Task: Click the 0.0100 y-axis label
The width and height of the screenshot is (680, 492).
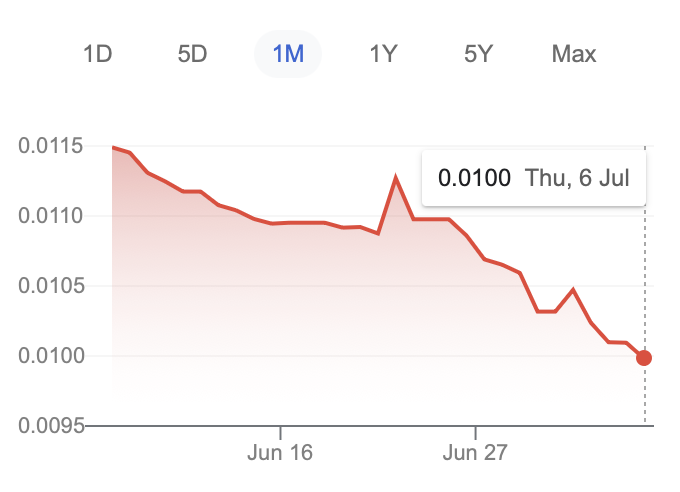Action: point(51,356)
